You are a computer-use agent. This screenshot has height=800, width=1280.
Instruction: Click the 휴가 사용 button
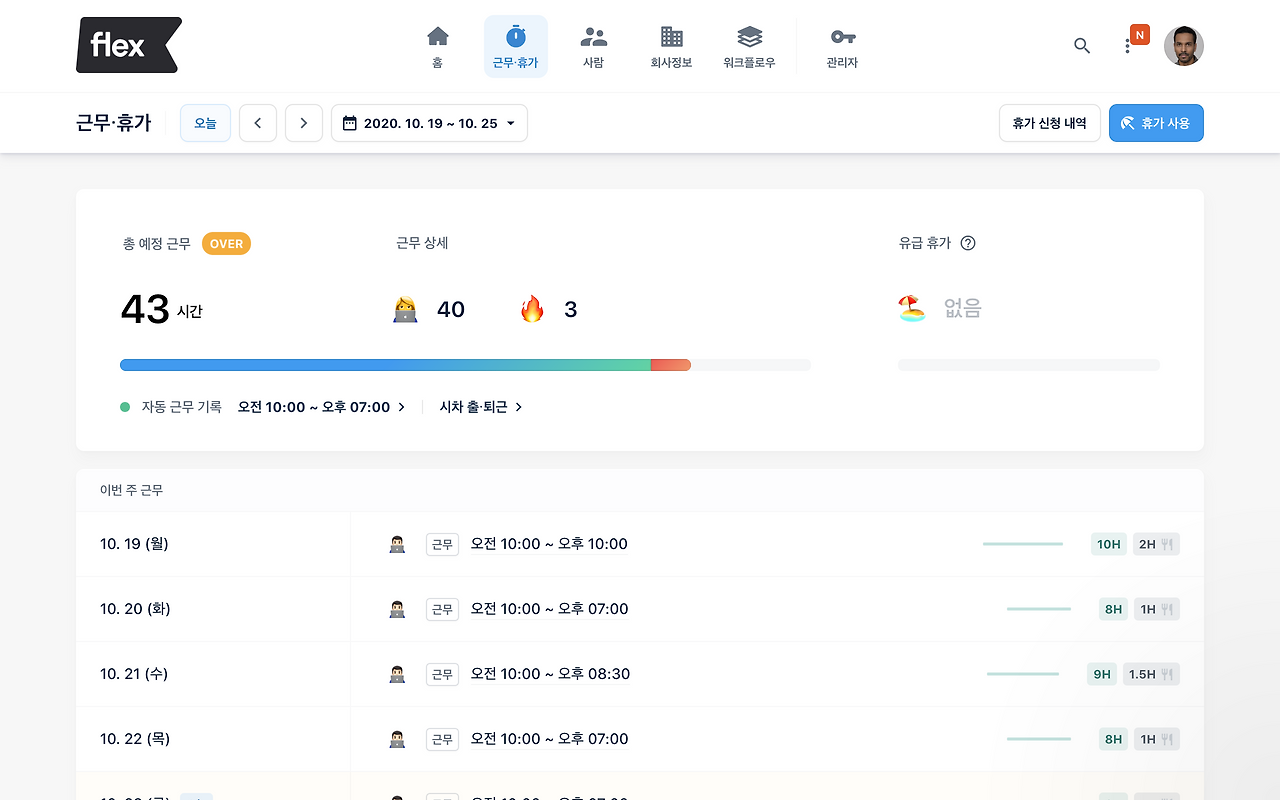pyautogui.click(x=1156, y=123)
